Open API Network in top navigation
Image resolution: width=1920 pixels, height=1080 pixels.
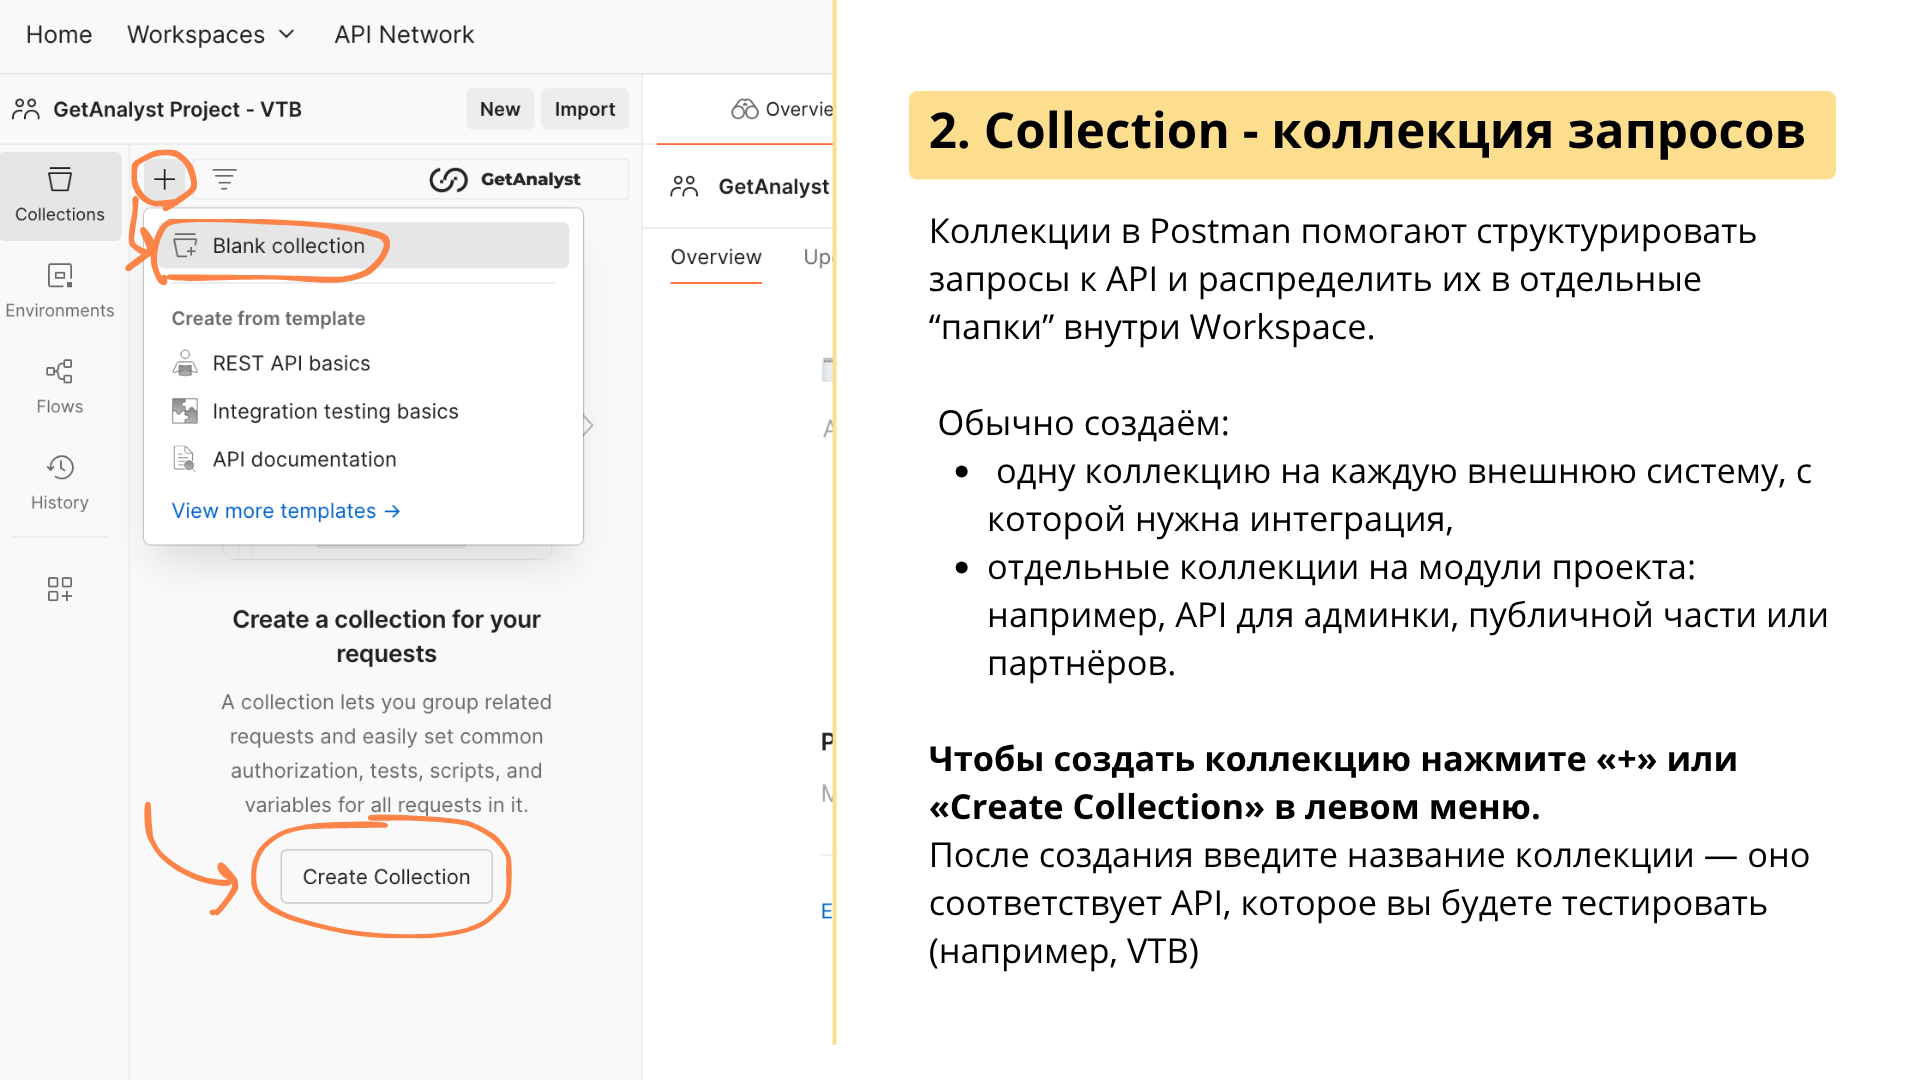[x=404, y=34]
